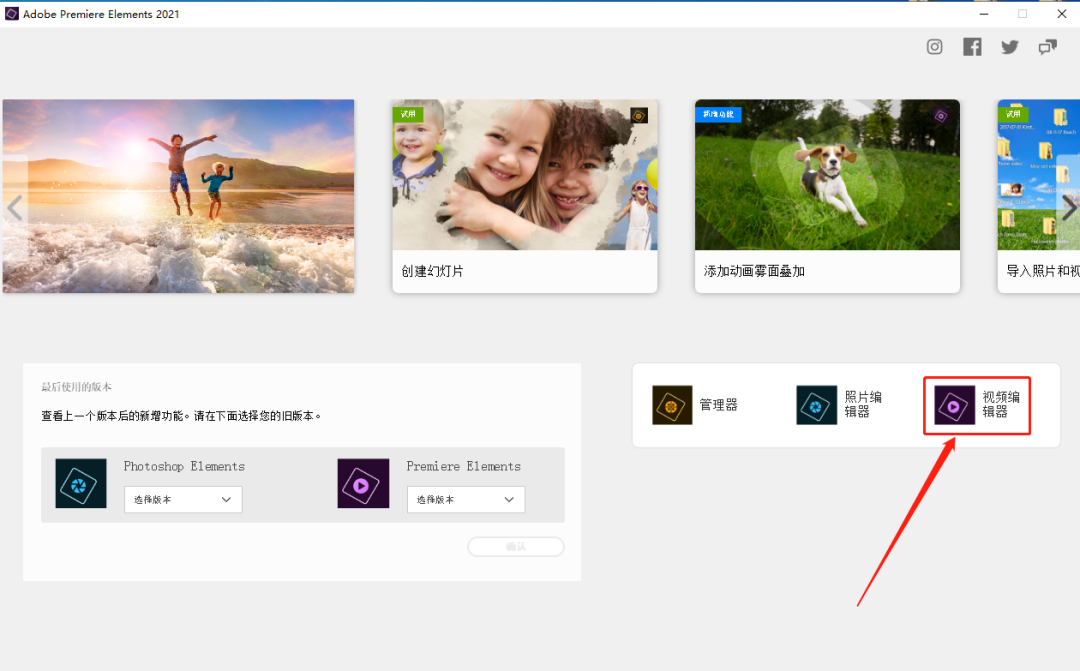Click the 最后使用的版本 heading
Image resolution: width=1080 pixels, height=671 pixels.
click(x=76, y=387)
